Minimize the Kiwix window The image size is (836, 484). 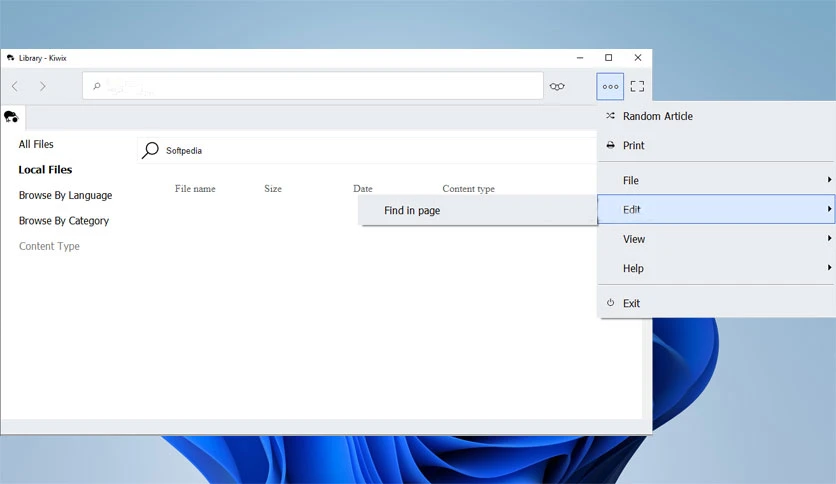coord(580,58)
